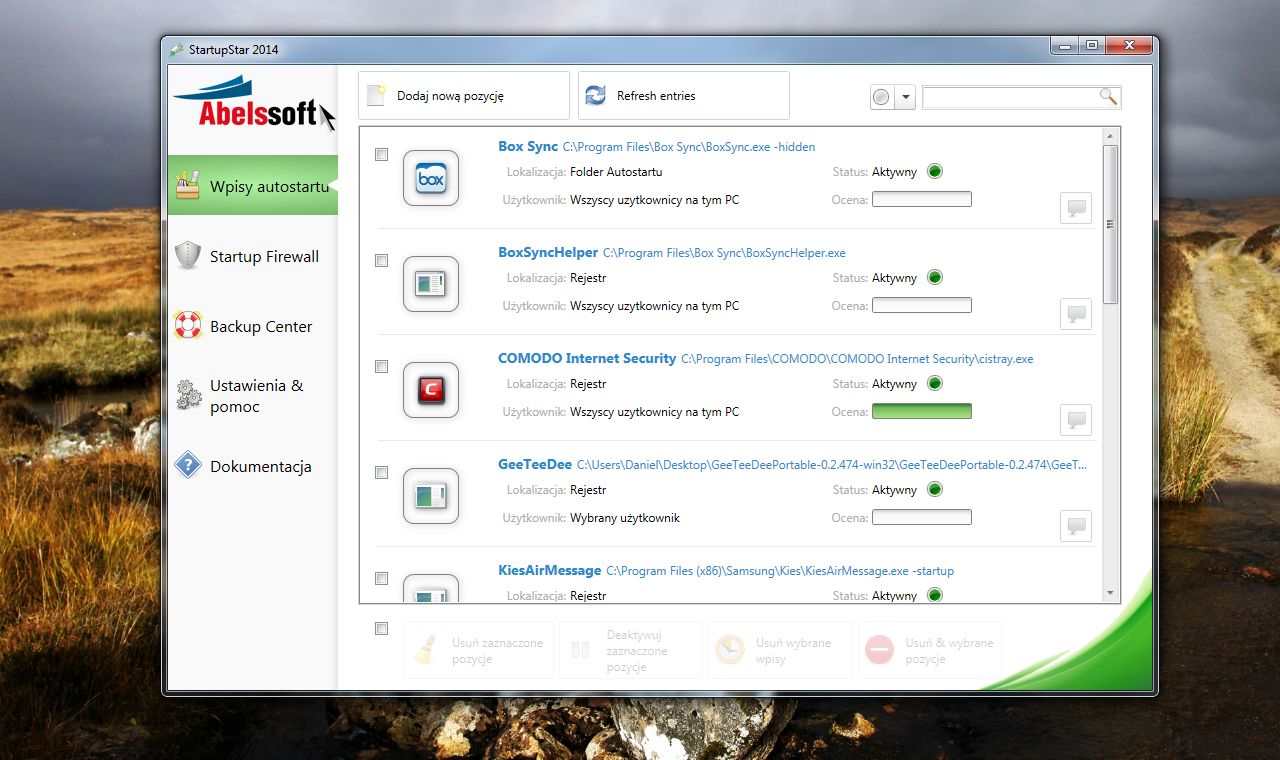
Task: Click inside the search input field
Action: point(1010,97)
